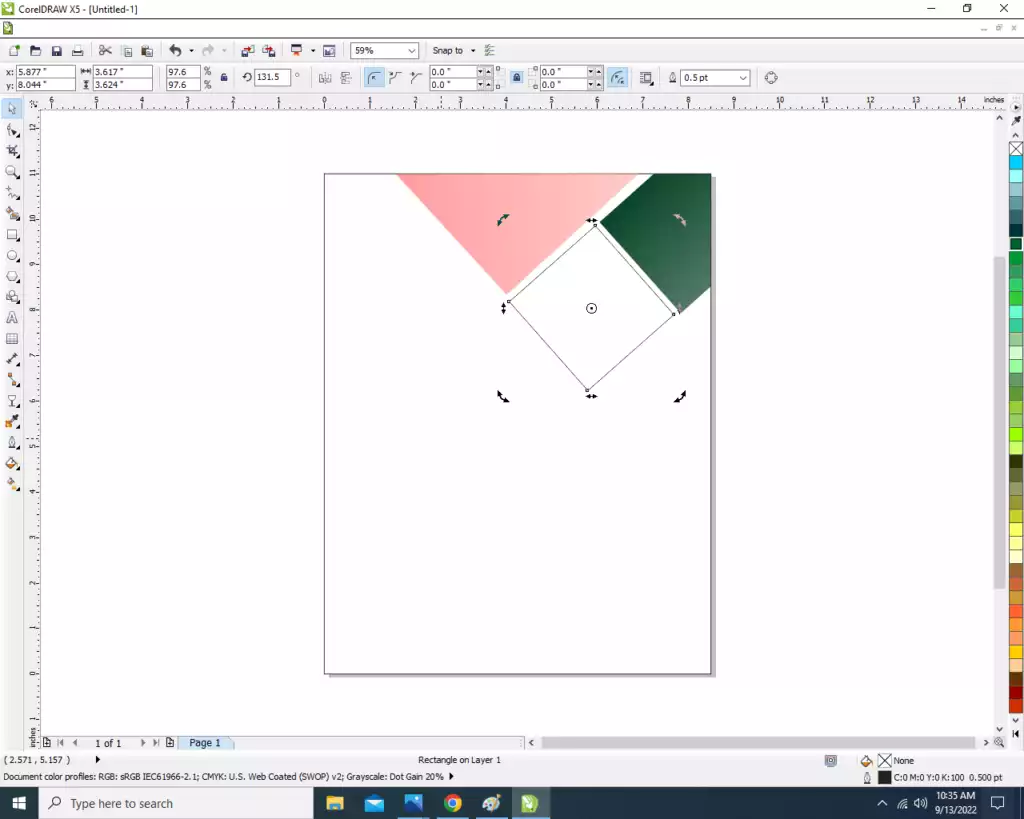
Task: Open the Wrap Text options
Action: [646, 78]
